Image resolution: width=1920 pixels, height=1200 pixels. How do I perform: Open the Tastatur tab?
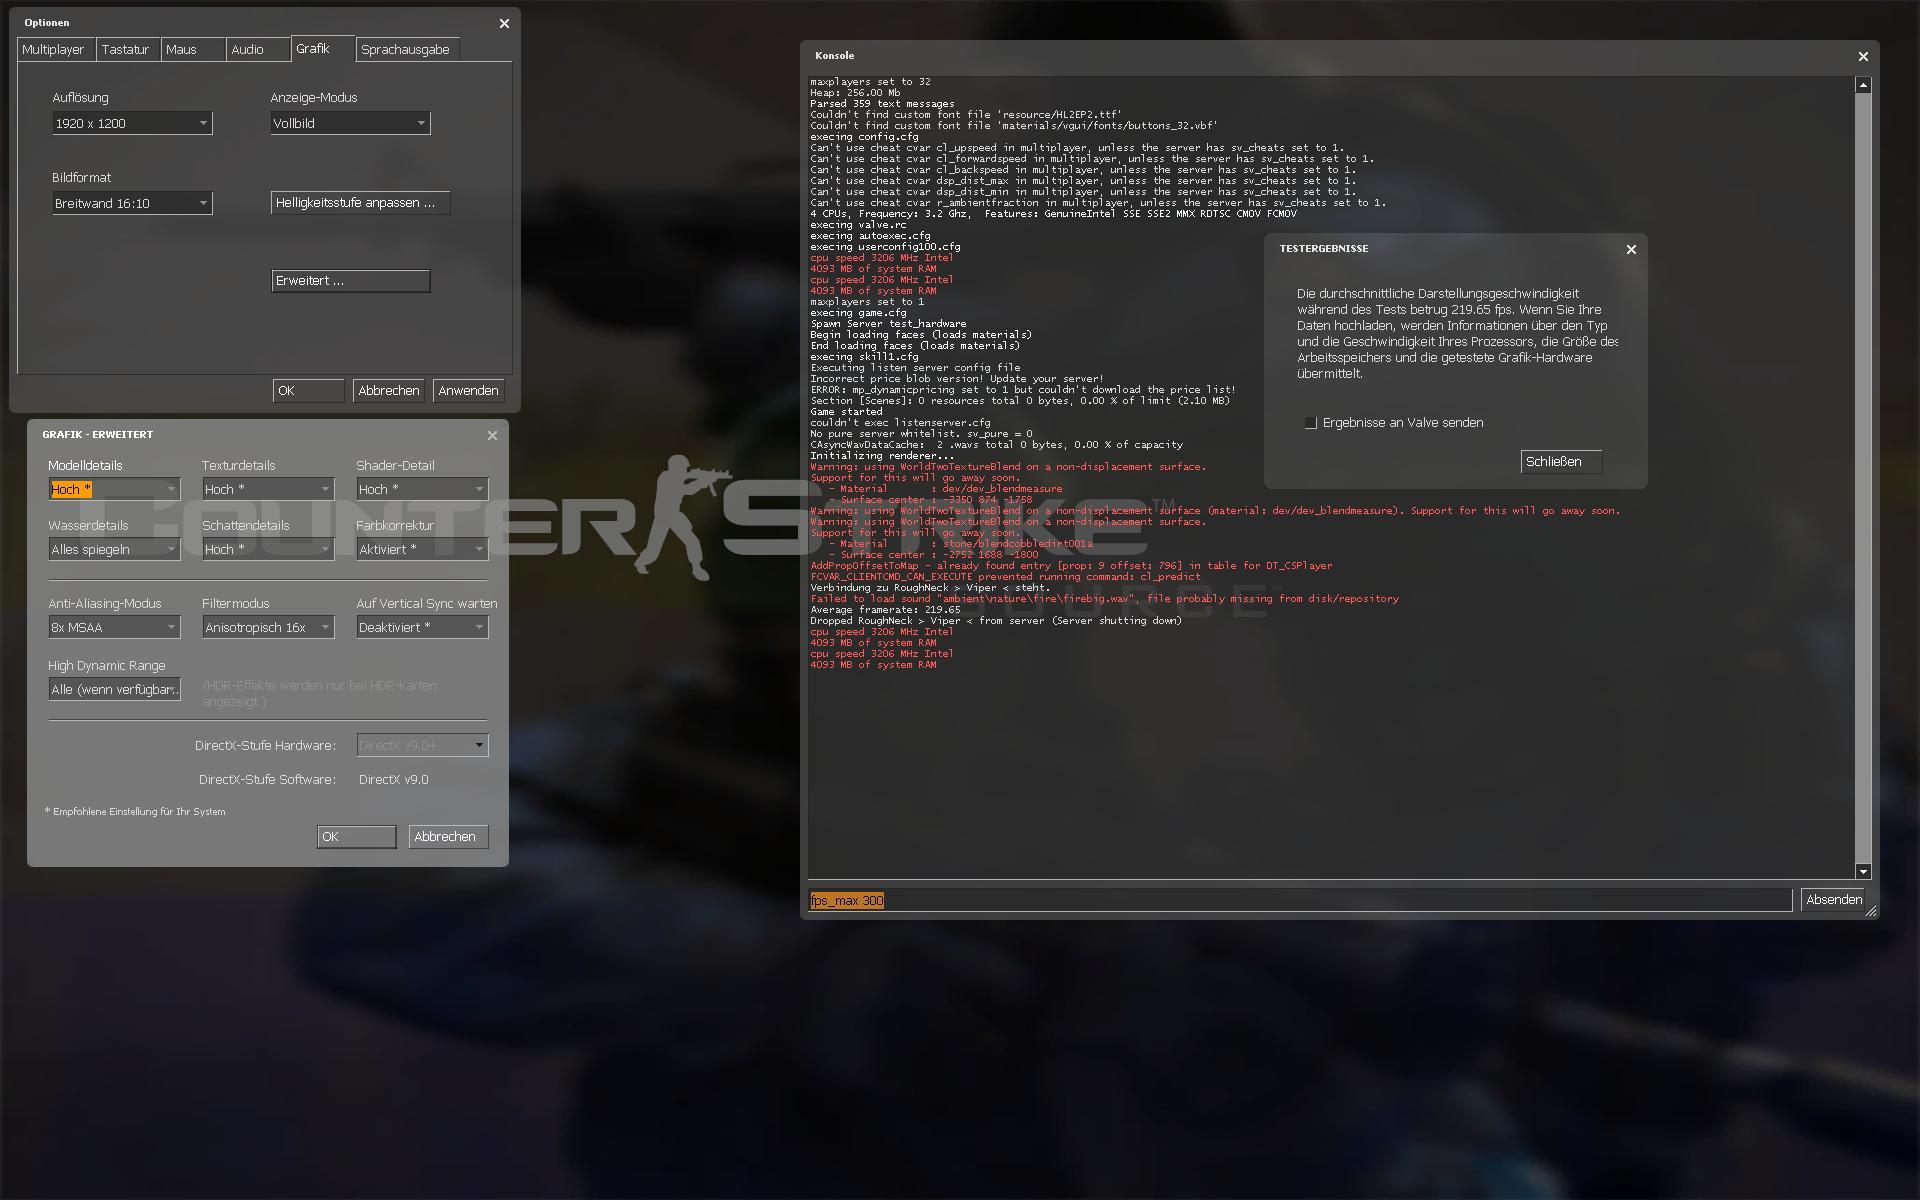point(128,49)
